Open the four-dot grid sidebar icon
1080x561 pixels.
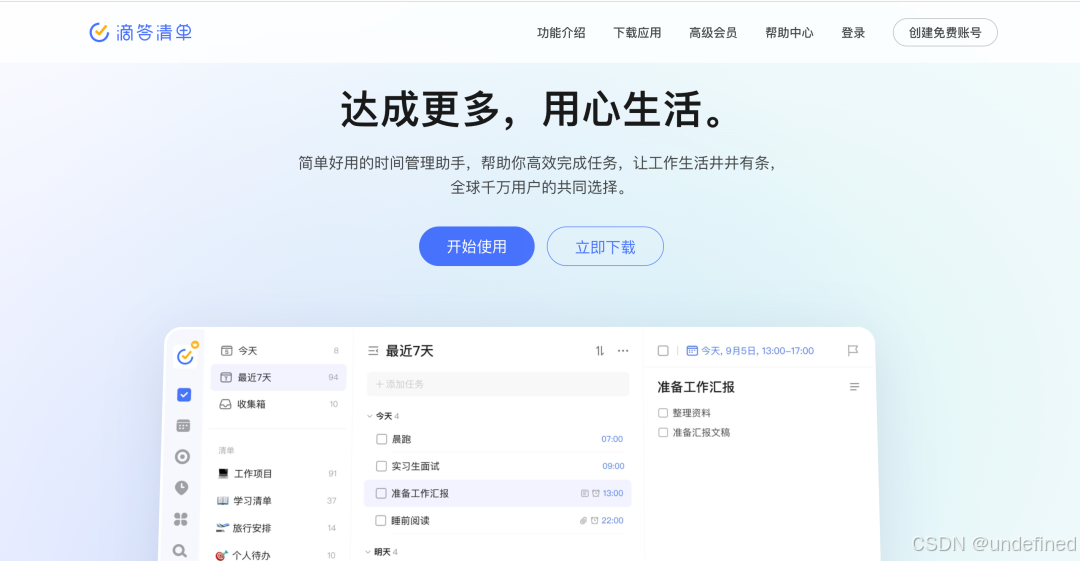point(180,519)
